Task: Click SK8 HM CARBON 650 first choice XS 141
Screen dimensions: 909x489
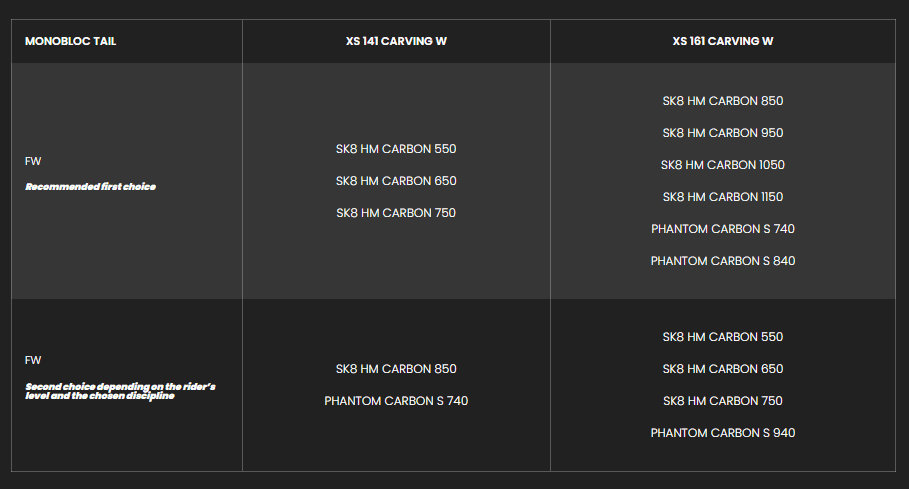Action: click(396, 181)
